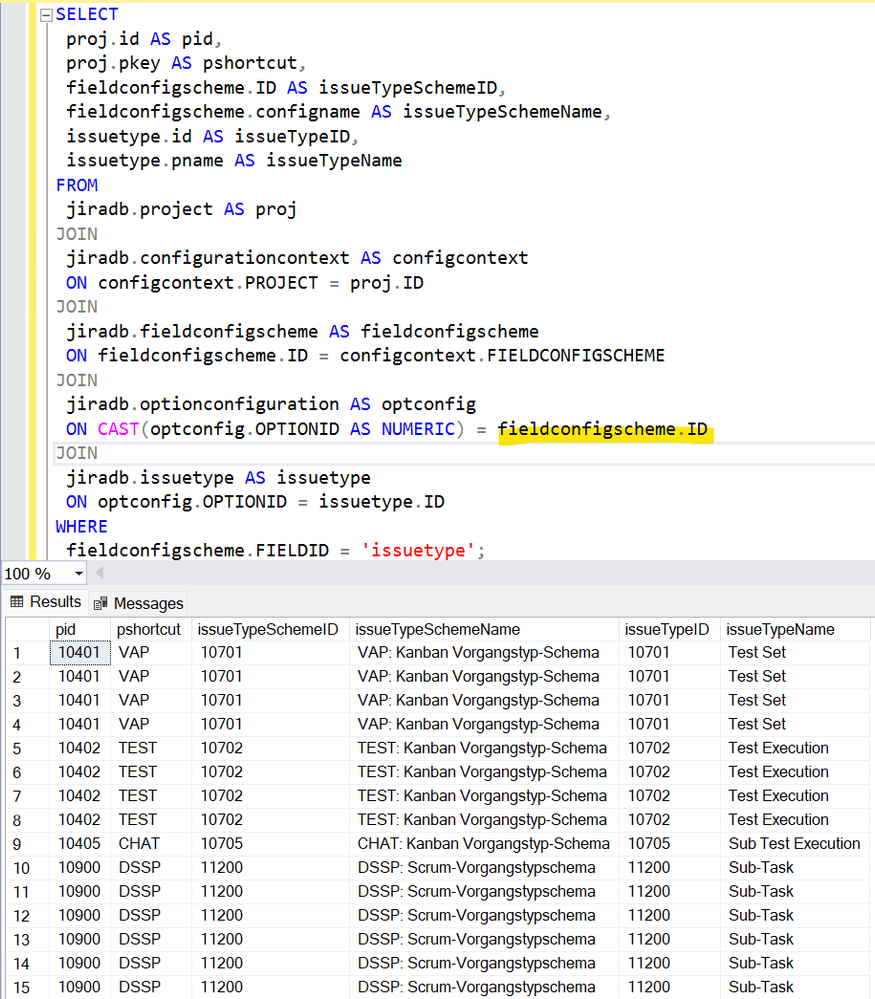Click the Messages tab icon
875x999 pixels.
pos(100,603)
